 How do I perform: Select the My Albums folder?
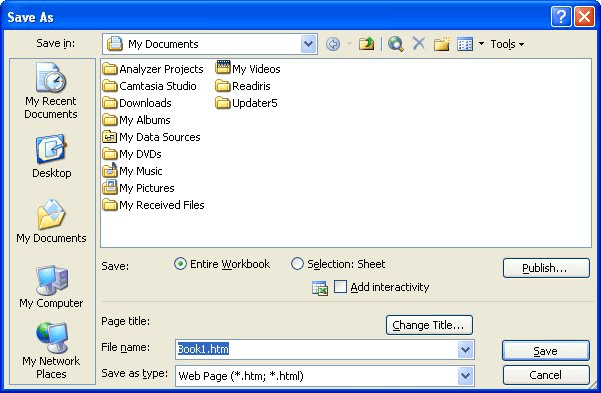pos(136,120)
